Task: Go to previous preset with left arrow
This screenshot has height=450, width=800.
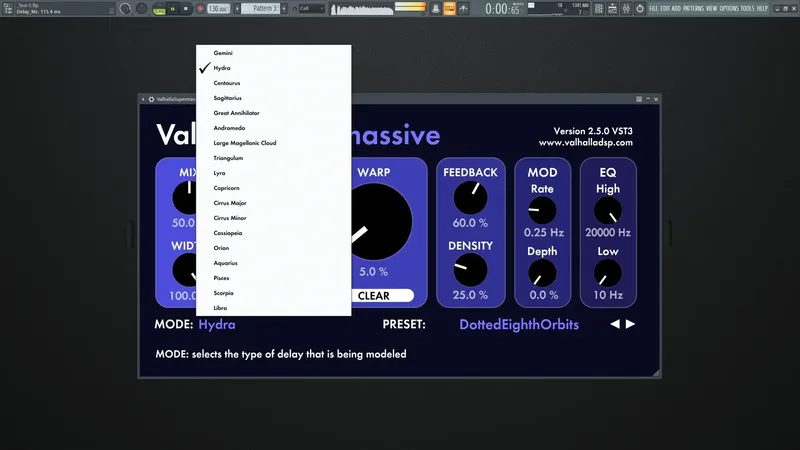Action: pos(615,324)
